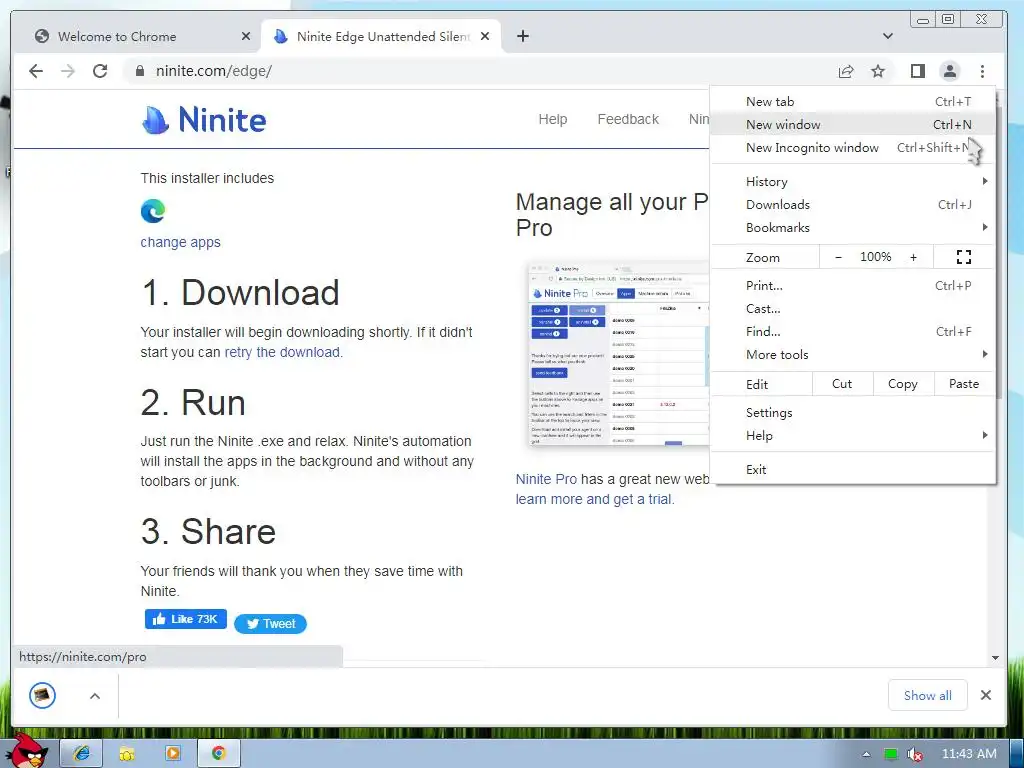Click the fullscreen icon in Zoom row
The image size is (1024, 768).
[x=963, y=257]
